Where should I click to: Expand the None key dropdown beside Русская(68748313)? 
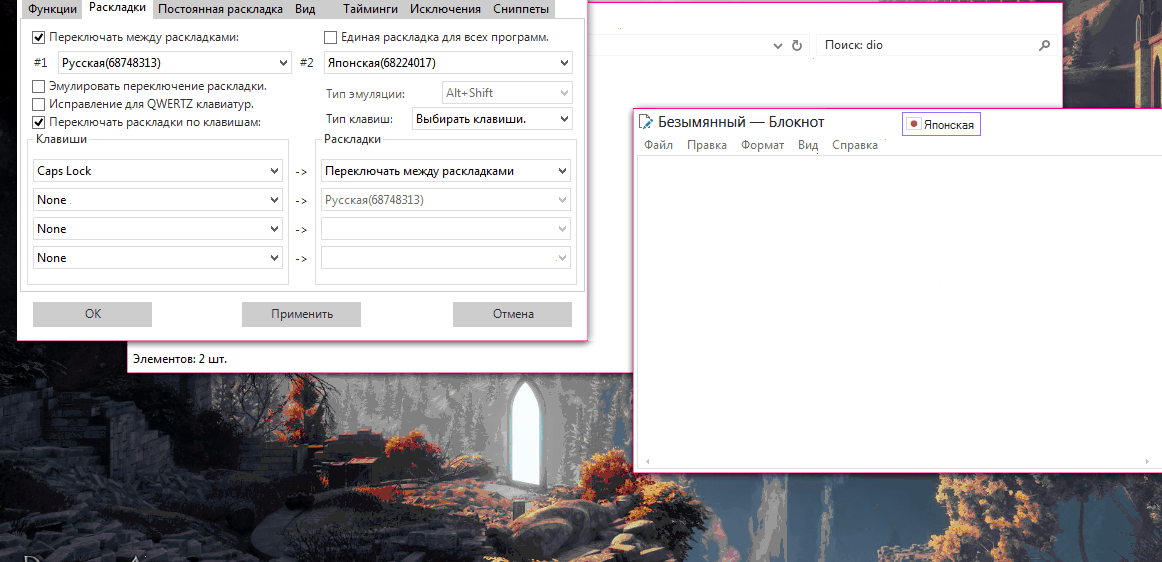(158, 199)
